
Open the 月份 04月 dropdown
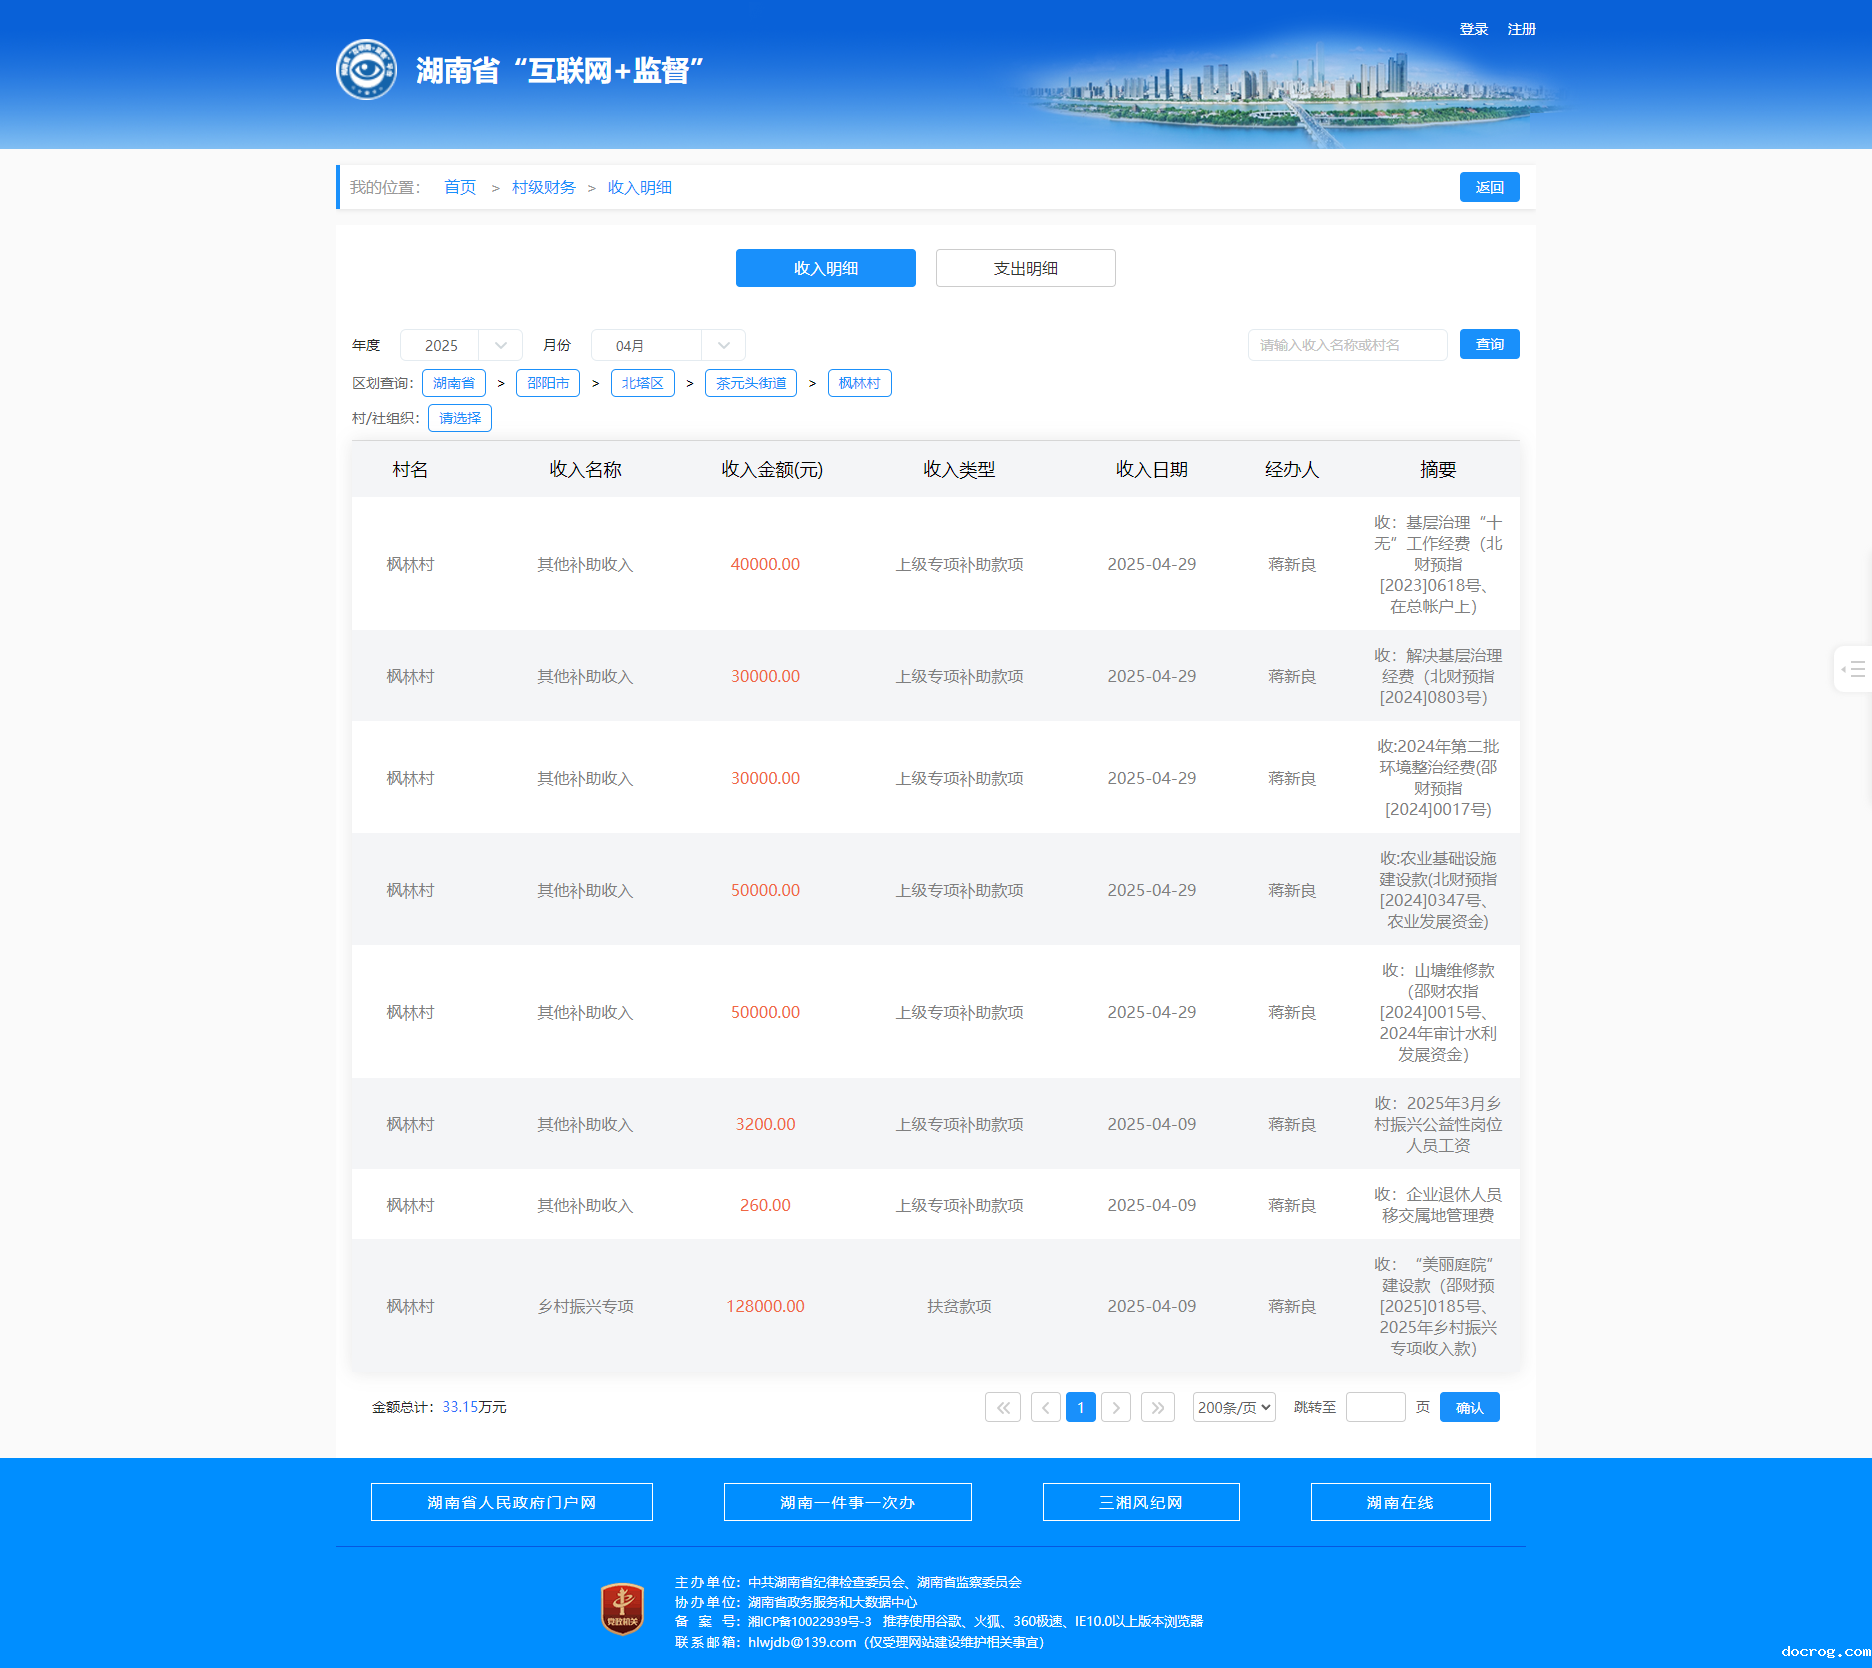click(x=667, y=345)
